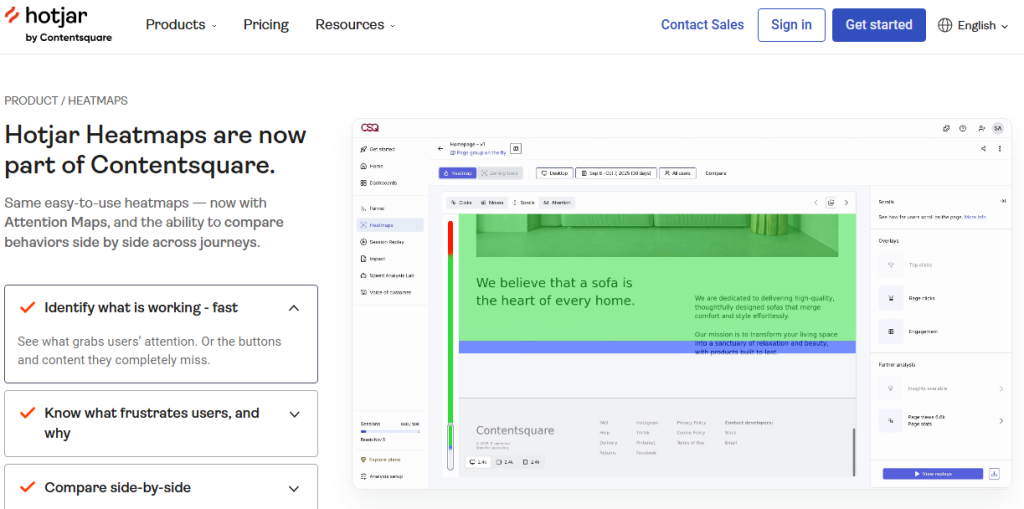This screenshot has height=509, width=1024.
Task: Switch heatmap mode to Scrolls
Action: [x=524, y=203]
